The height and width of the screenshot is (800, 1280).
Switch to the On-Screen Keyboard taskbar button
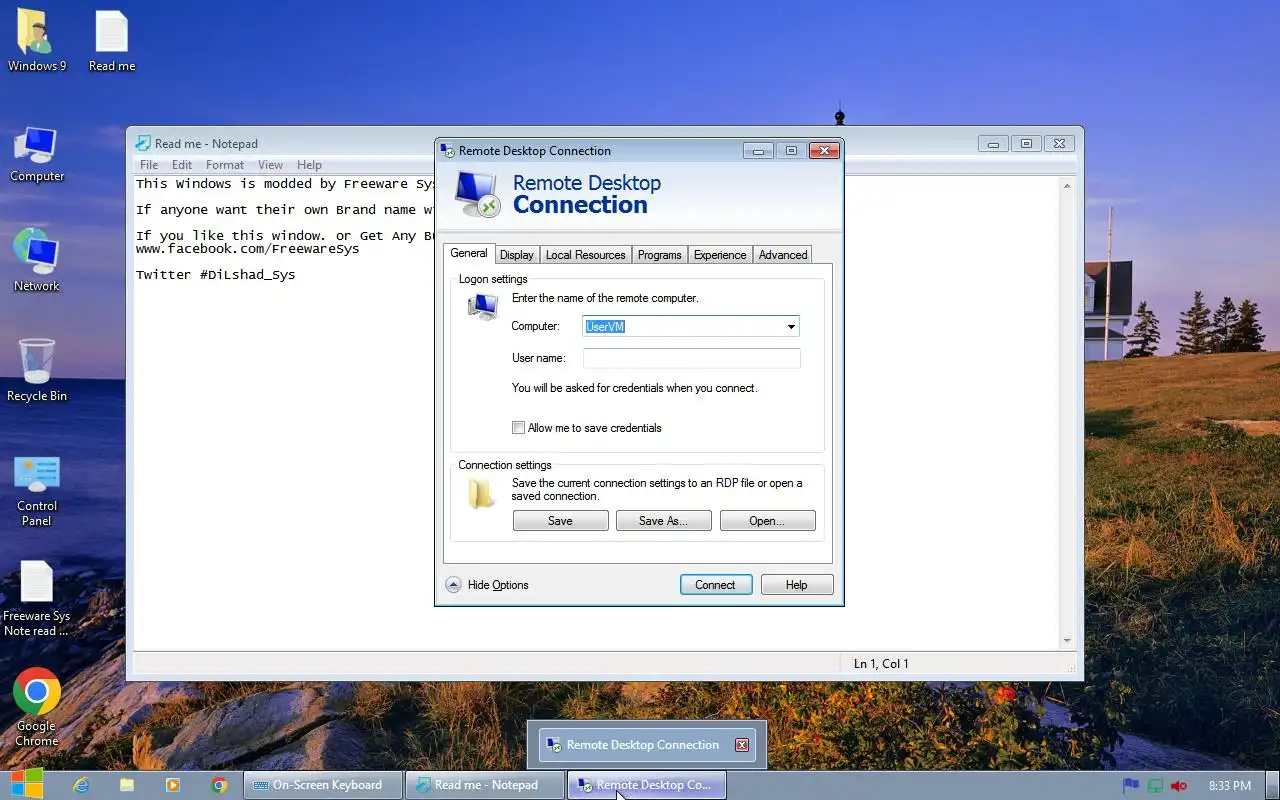[x=323, y=785]
